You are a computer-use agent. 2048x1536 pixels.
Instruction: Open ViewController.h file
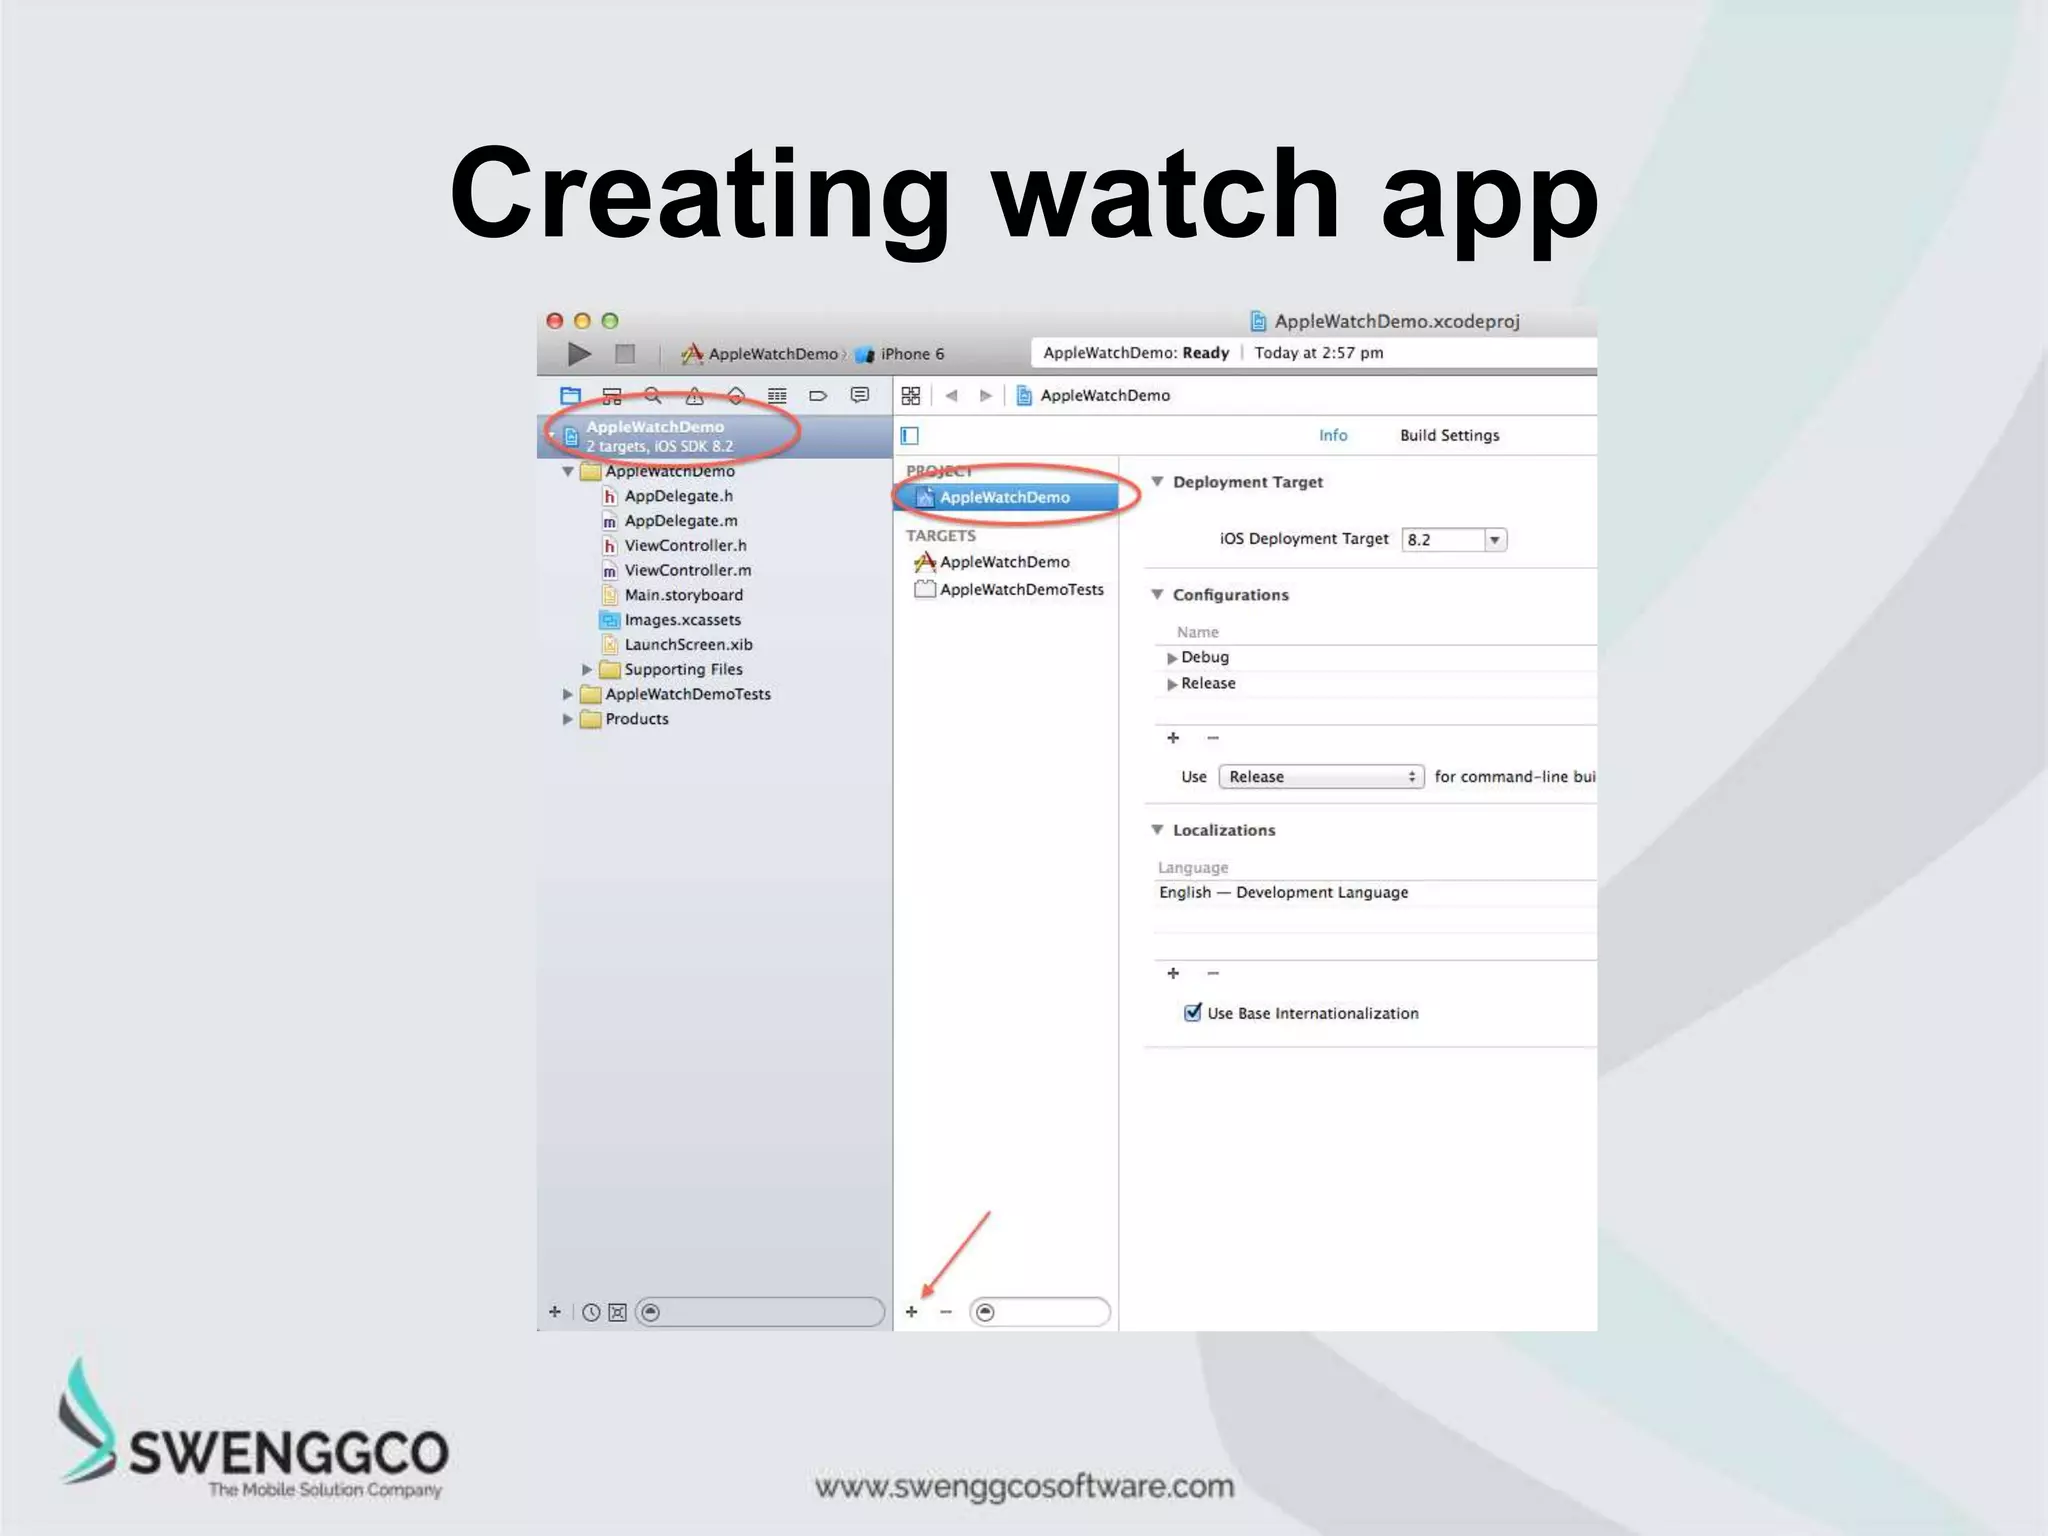[x=675, y=546]
